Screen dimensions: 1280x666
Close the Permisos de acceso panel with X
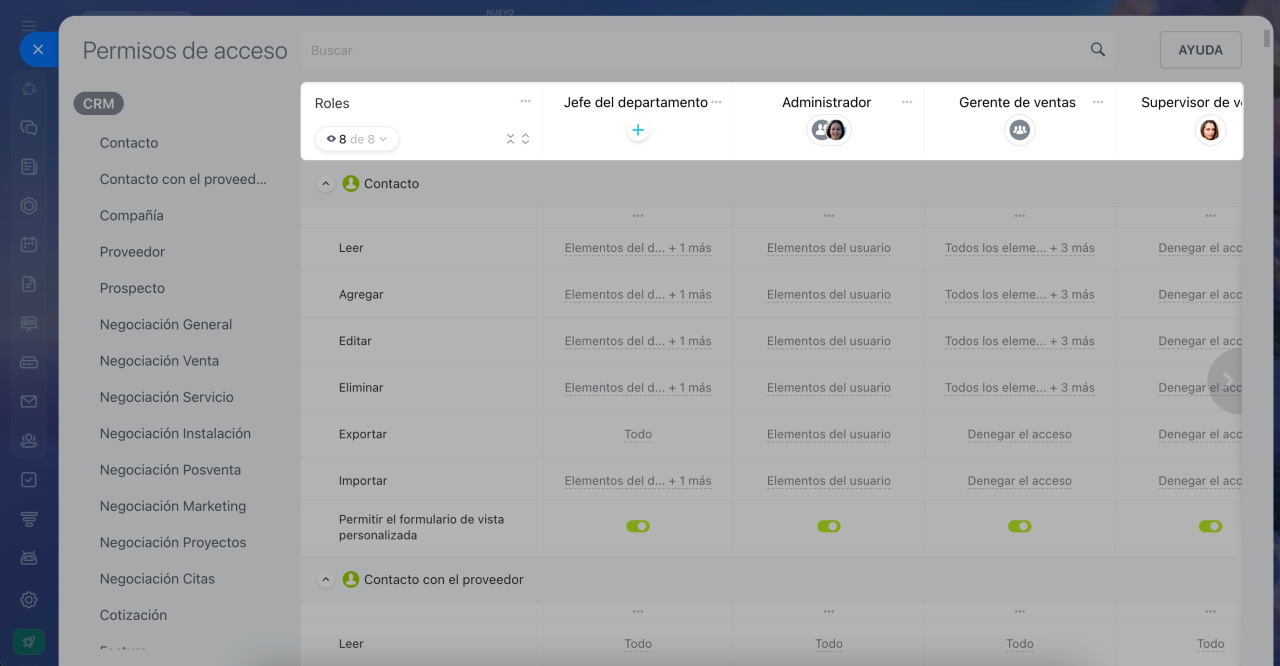pos(38,49)
